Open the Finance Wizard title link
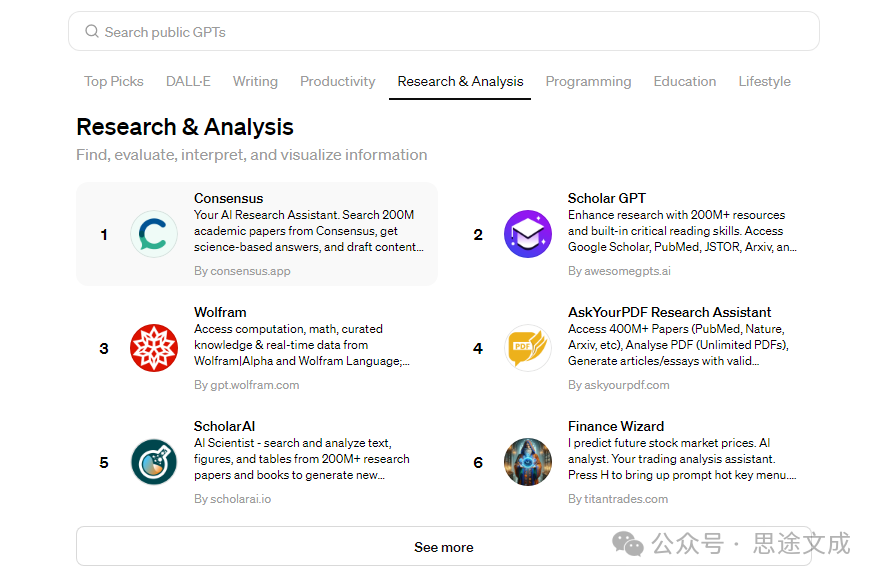The width and height of the screenshot is (878, 578). [616, 426]
